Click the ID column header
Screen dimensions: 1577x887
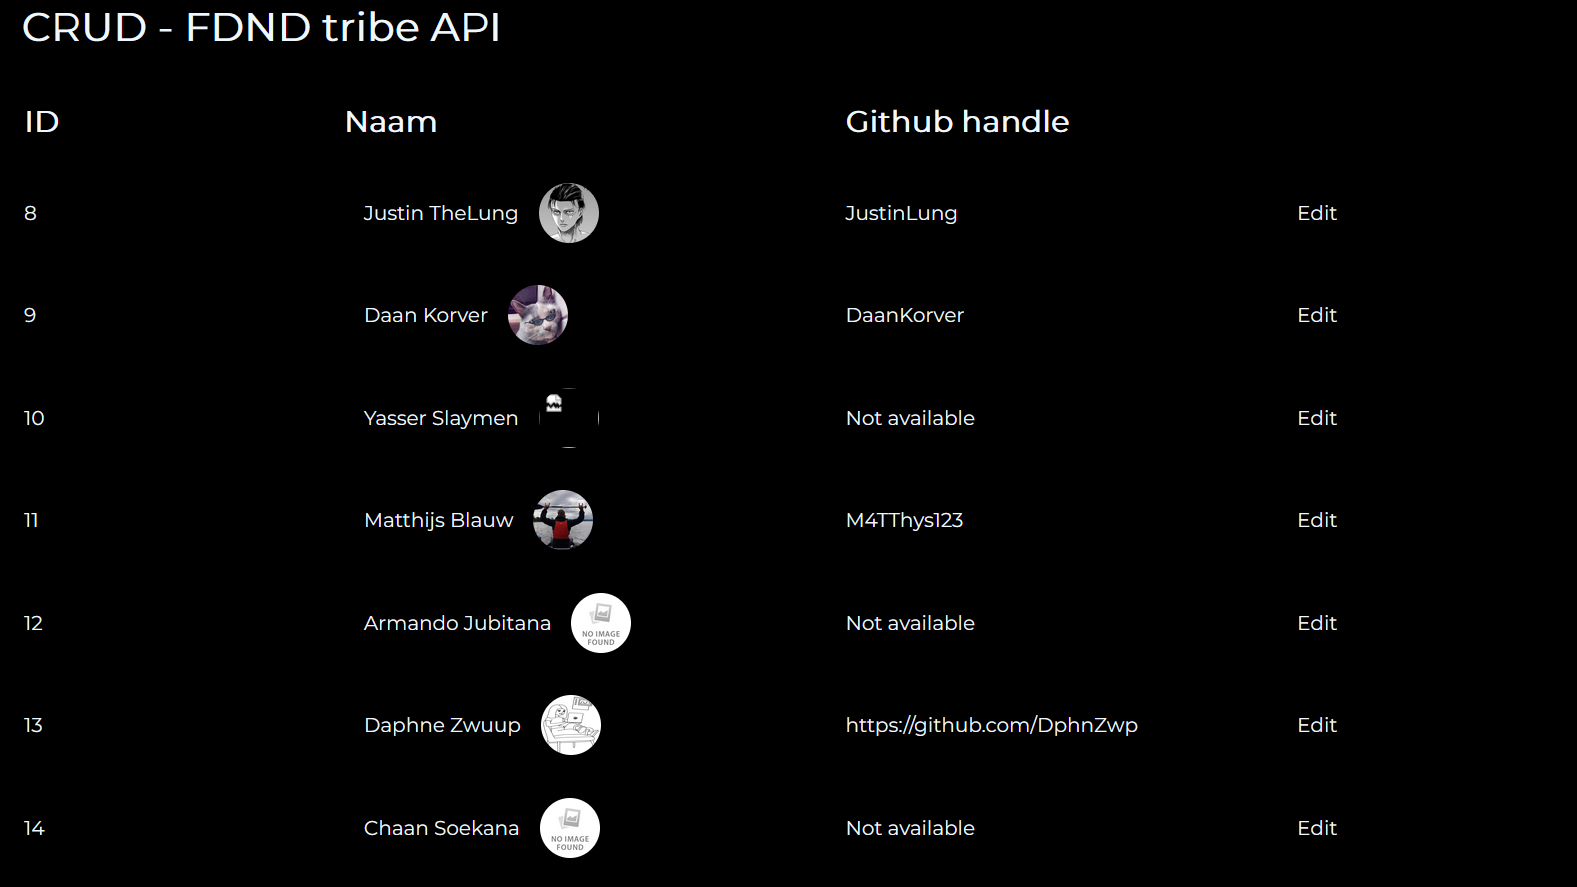[41, 121]
